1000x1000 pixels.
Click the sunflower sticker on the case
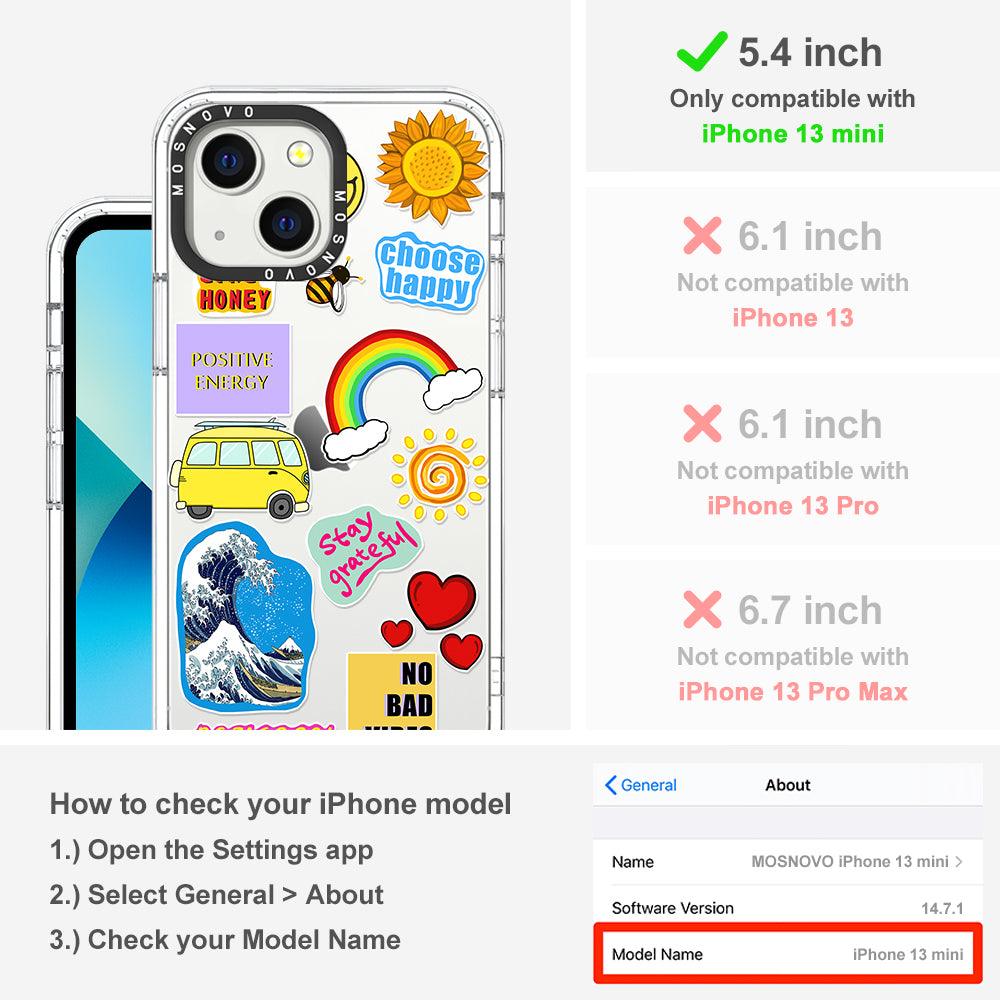[x=432, y=166]
